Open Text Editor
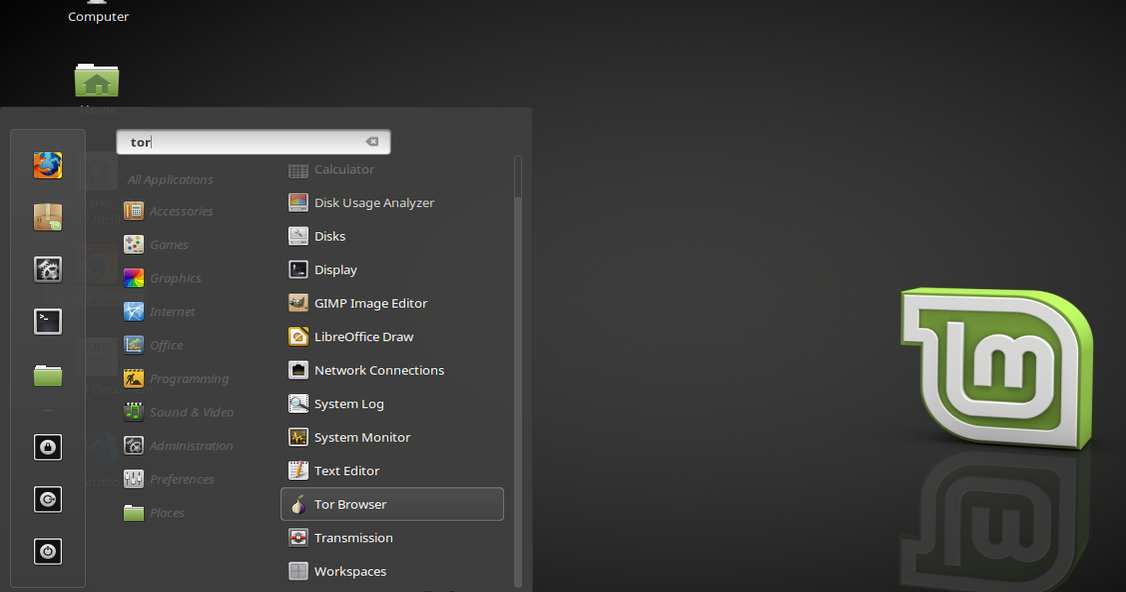The height and width of the screenshot is (592, 1126). tap(392, 471)
